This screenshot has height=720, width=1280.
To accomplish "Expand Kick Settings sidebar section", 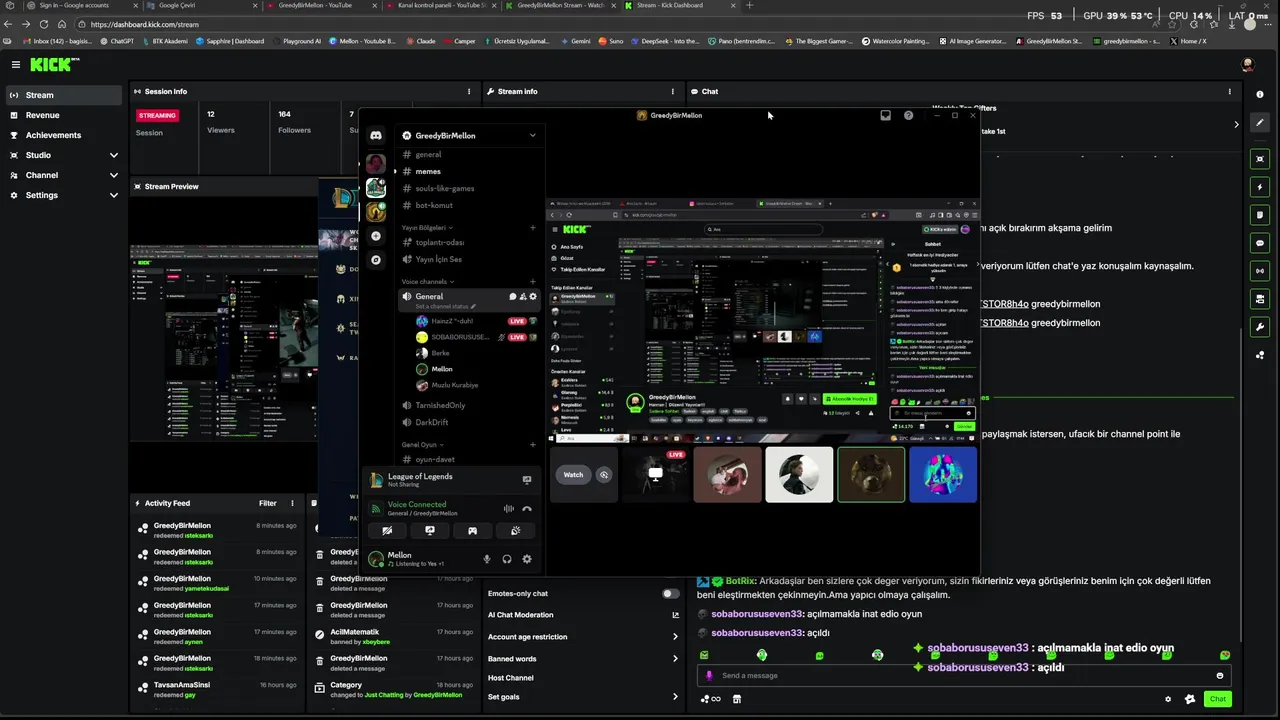I will (113, 195).
